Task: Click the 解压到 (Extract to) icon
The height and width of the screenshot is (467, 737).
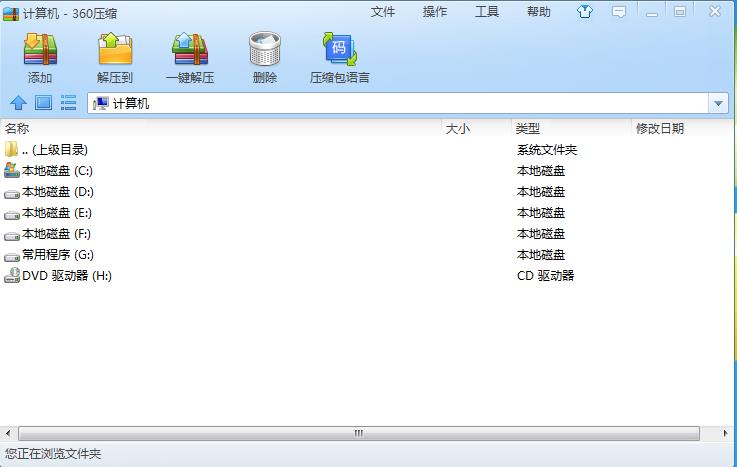Action: (x=115, y=49)
